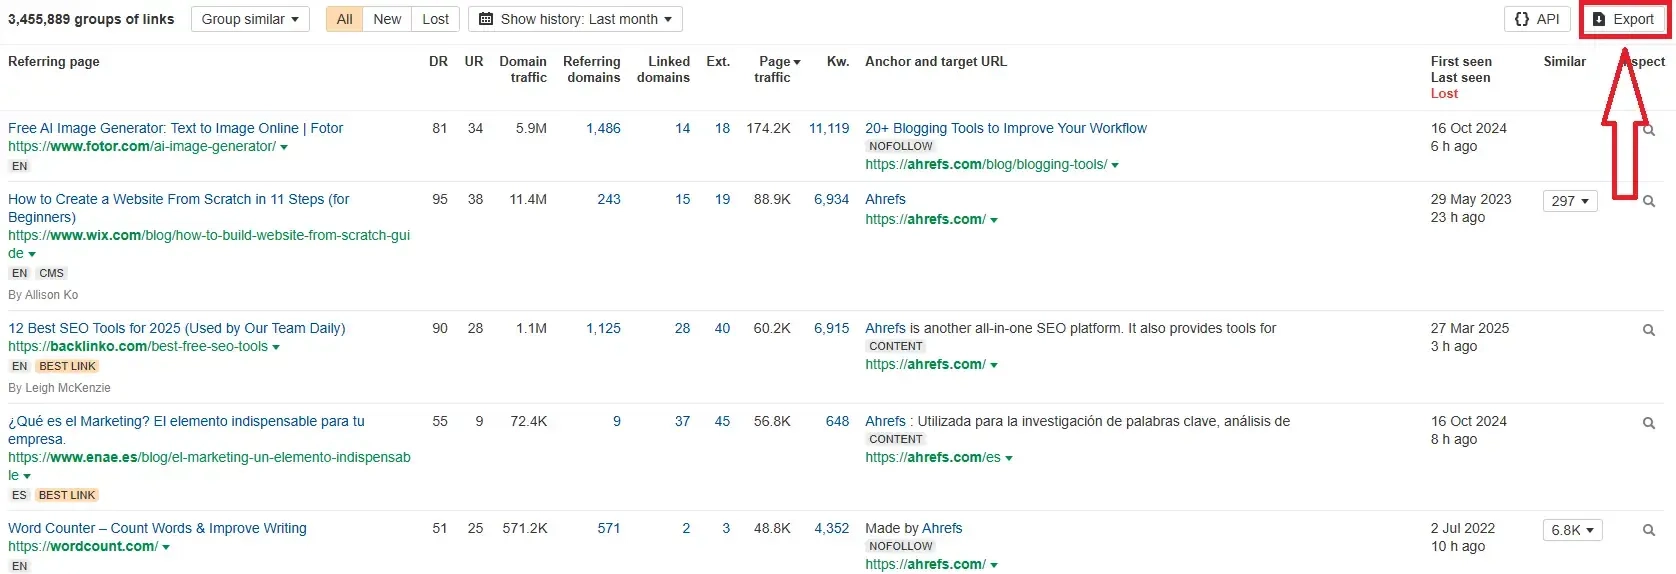Viewport: 1676px width, 574px height.
Task: Open Show history: Last month dropdown
Action: (576, 19)
